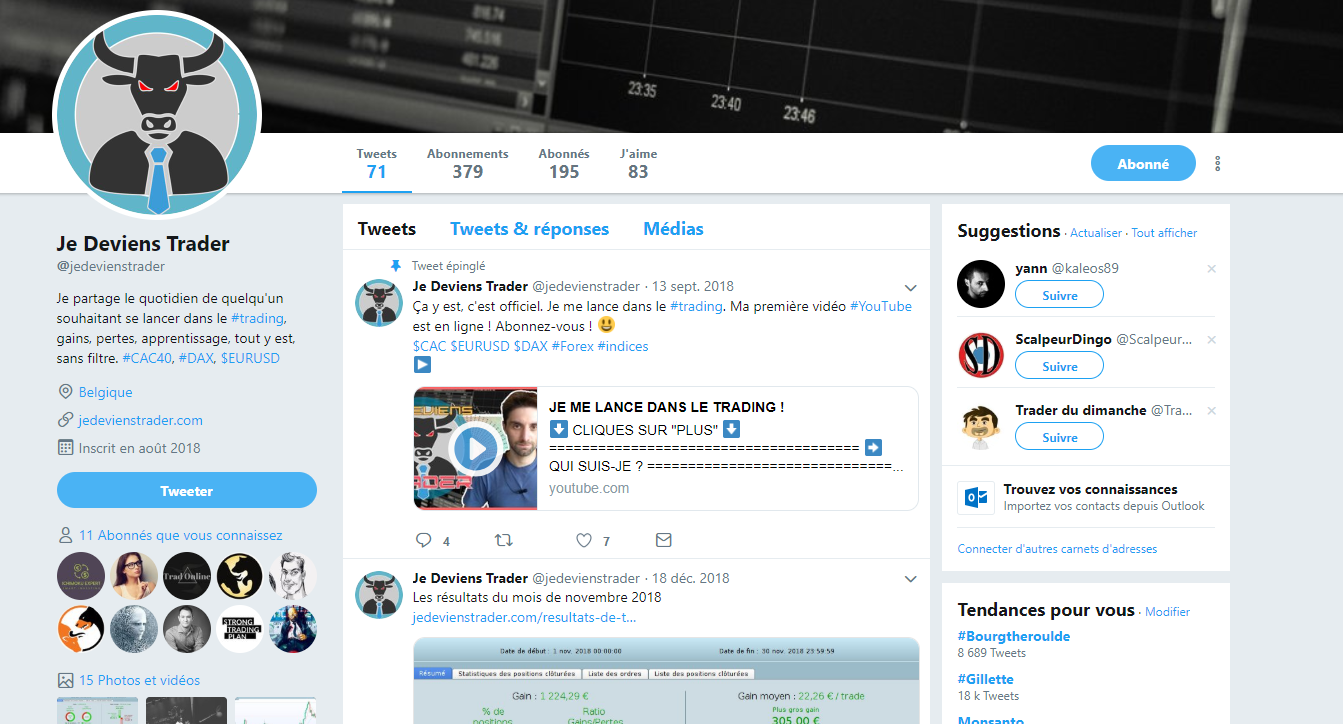Open the #Bourgtheroulde trend
The image size is (1343, 724).
coord(1014,636)
